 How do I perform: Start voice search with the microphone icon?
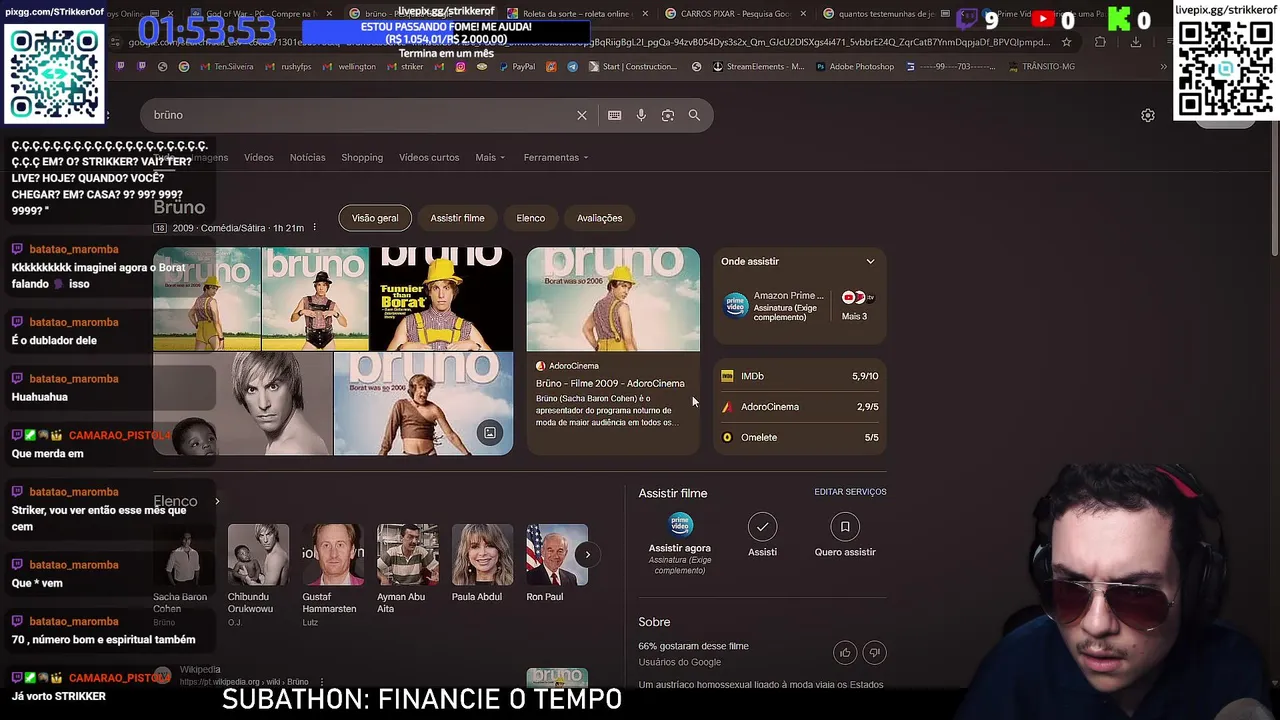[x=641, y=115]
